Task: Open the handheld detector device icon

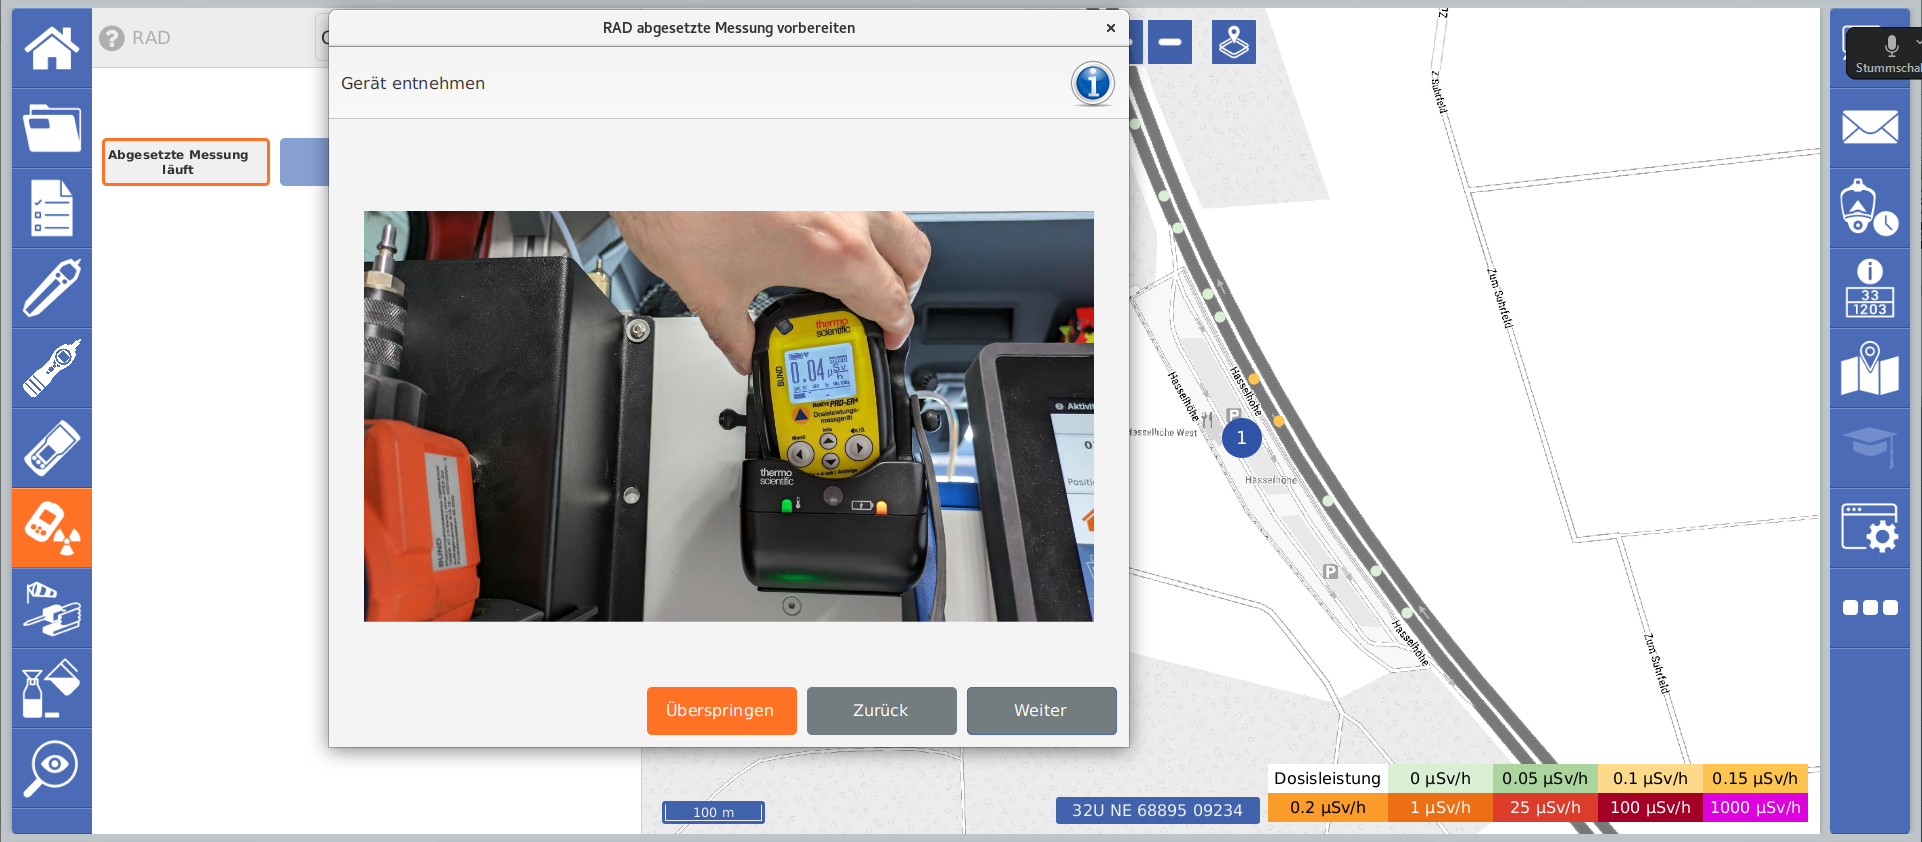Action: 52,448
